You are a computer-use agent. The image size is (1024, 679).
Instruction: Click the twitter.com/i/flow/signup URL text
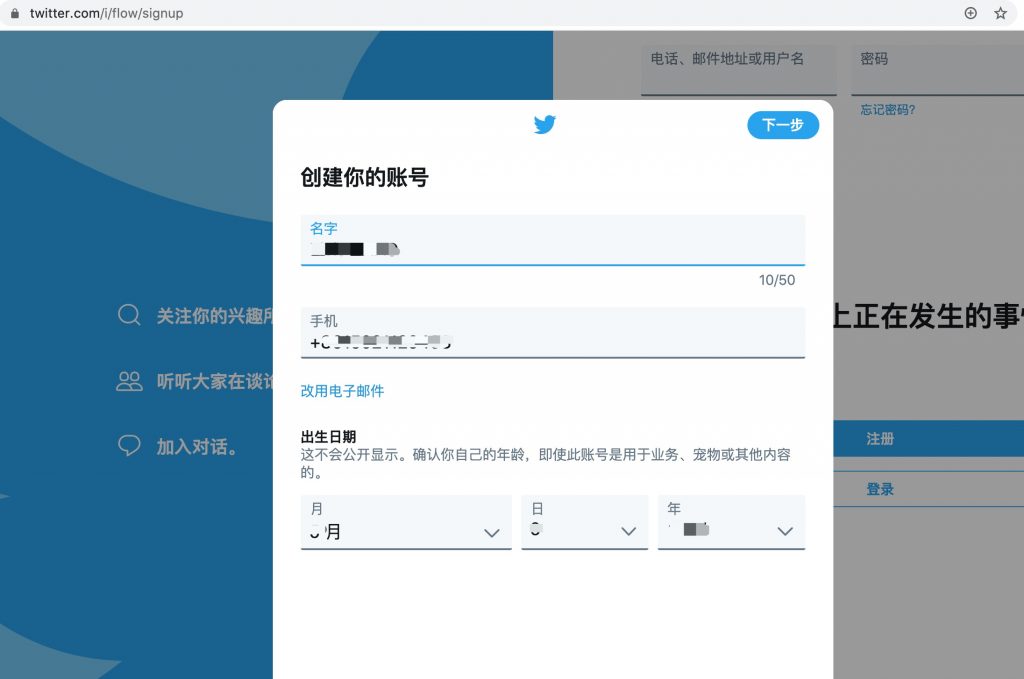pos(106,13)
